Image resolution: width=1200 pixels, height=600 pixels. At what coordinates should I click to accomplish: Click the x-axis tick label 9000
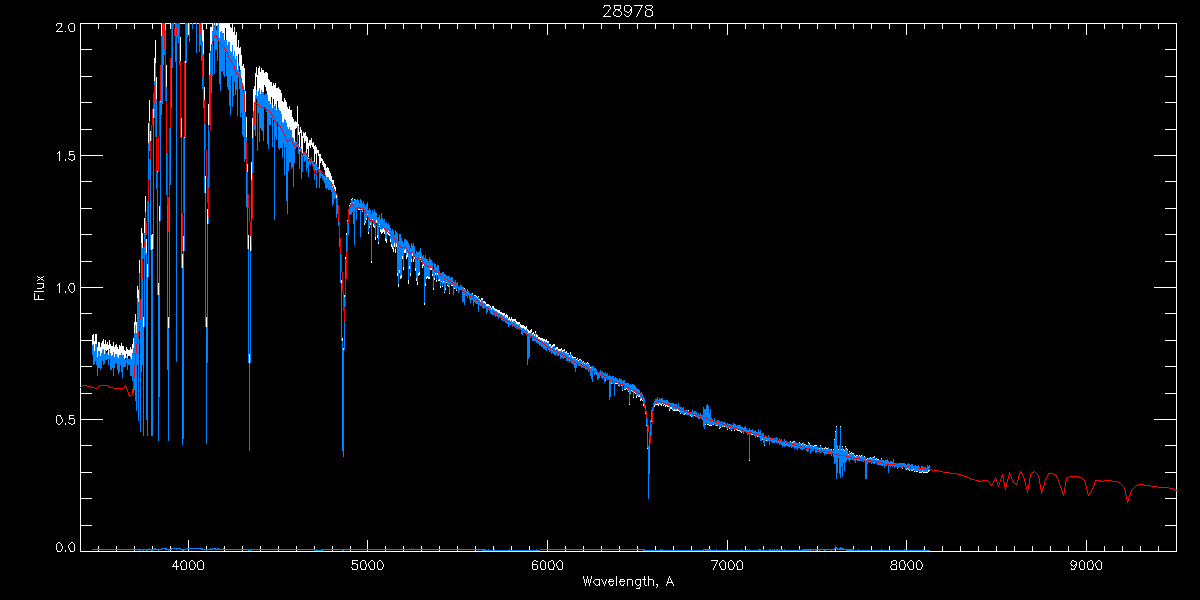tap(1087, 564)
